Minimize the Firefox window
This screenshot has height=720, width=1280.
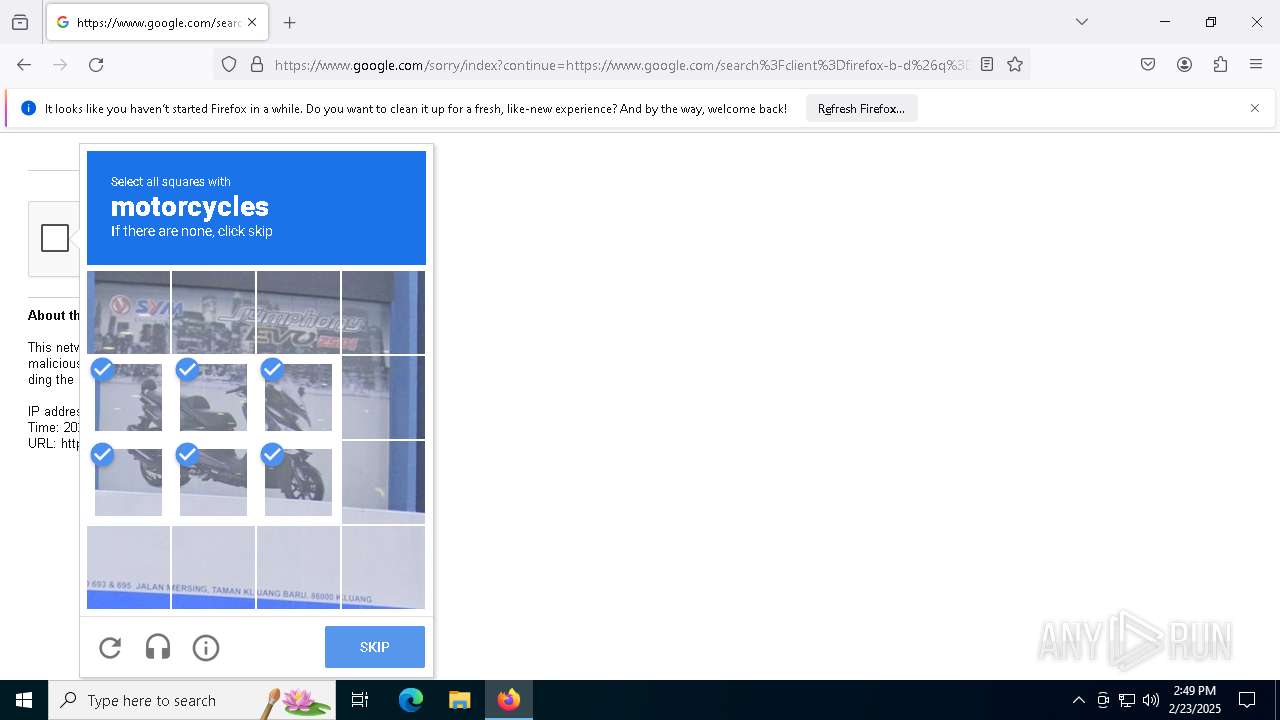coord(1165,22)
